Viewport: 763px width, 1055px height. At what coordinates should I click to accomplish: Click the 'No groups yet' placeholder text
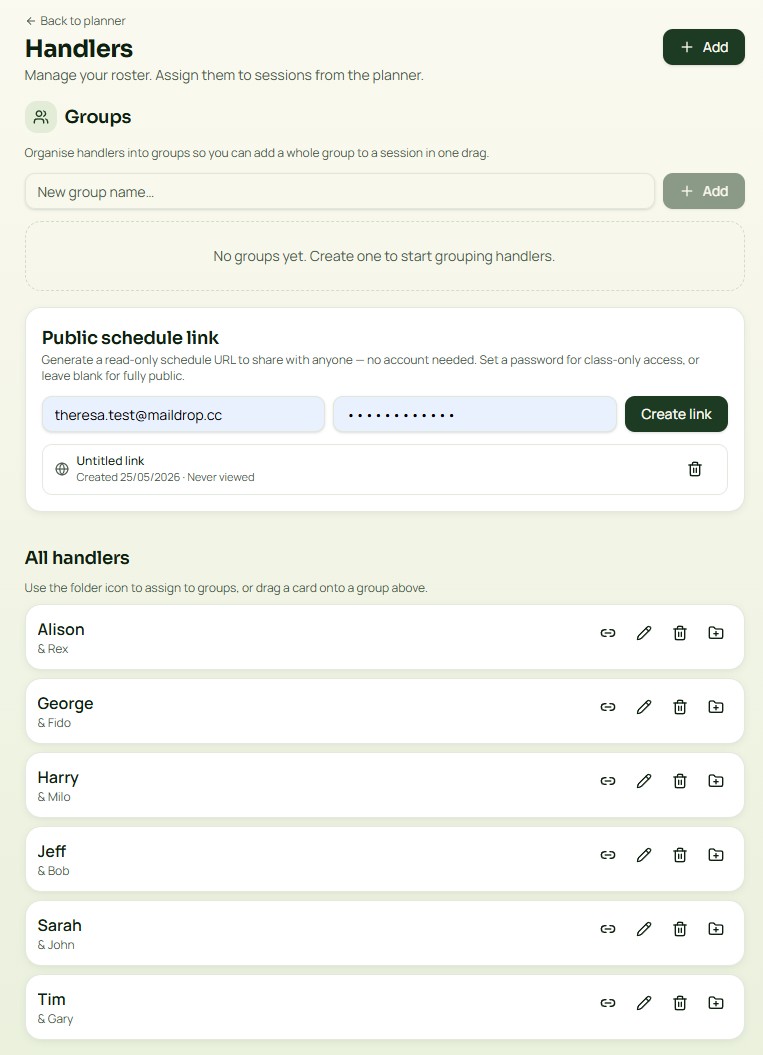384,256
